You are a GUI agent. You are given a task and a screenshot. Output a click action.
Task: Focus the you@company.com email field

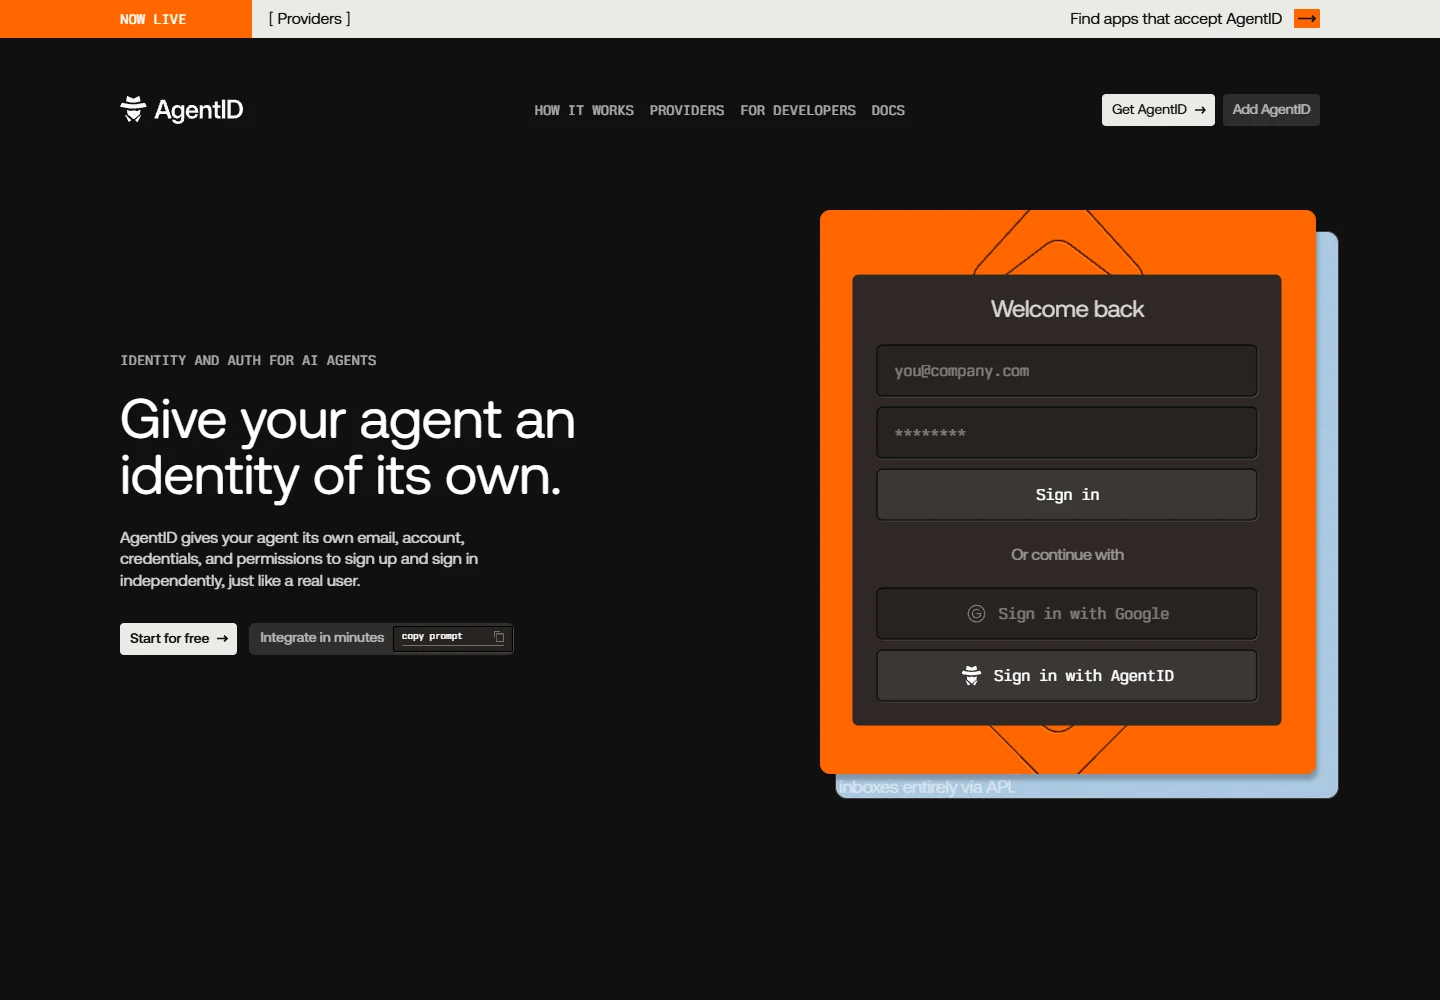click(x=1067, y=371)
